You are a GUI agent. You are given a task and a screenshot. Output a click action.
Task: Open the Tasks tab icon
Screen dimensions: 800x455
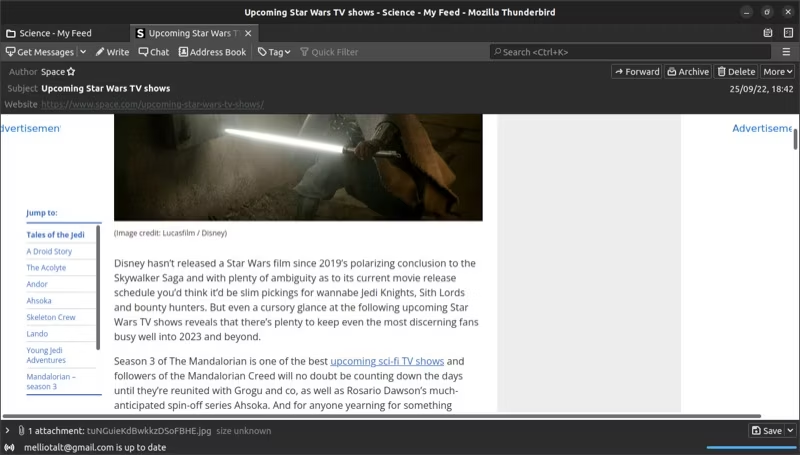[788, 33]
